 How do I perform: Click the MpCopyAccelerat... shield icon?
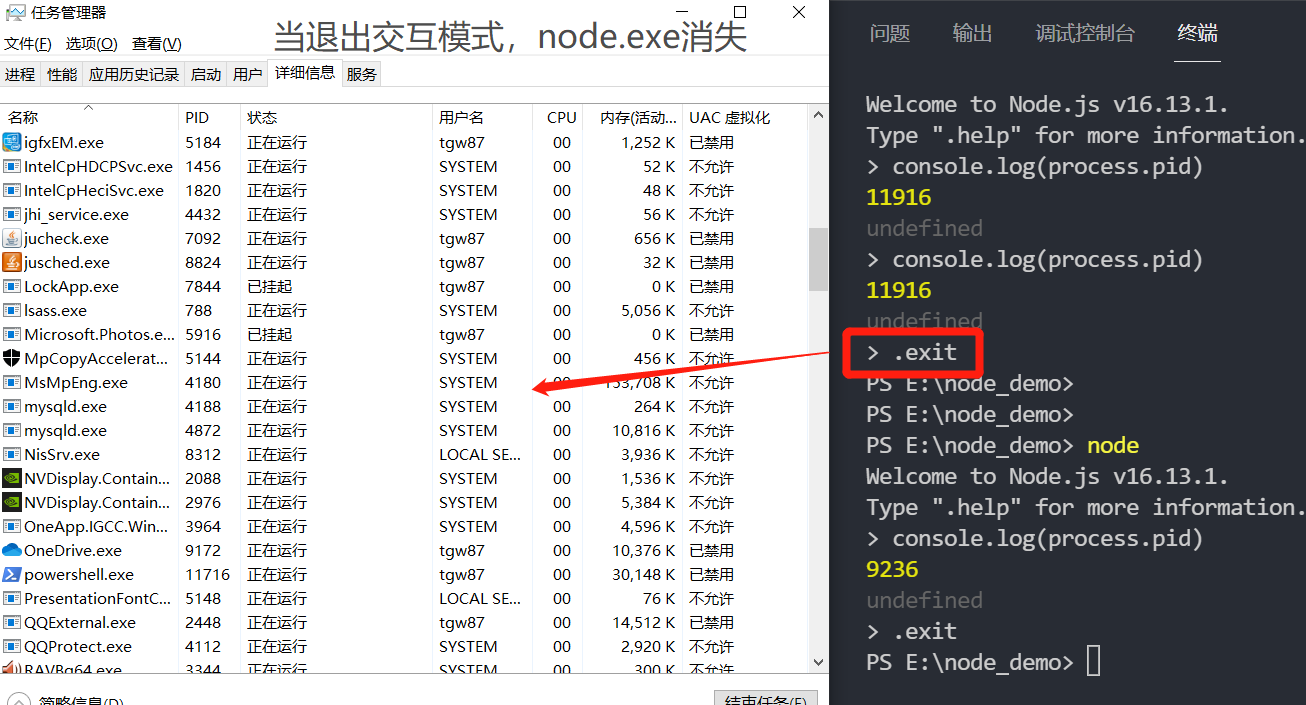(x=12, y=358)
